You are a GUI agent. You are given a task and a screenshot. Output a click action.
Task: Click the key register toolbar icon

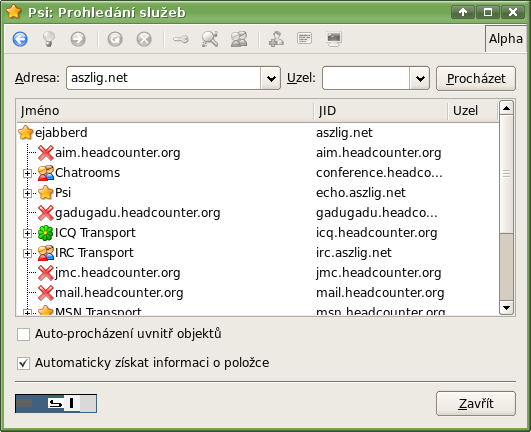(180, 40)
